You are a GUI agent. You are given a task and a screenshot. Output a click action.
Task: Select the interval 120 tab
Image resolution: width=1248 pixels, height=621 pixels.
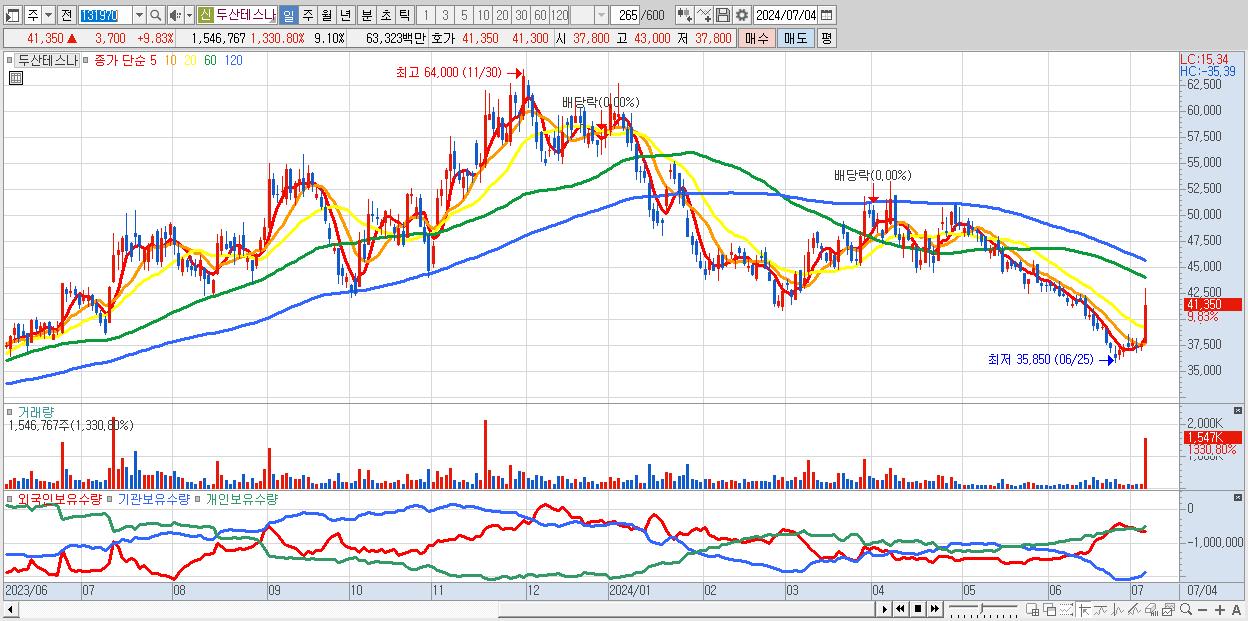click(x=560, y=15)
